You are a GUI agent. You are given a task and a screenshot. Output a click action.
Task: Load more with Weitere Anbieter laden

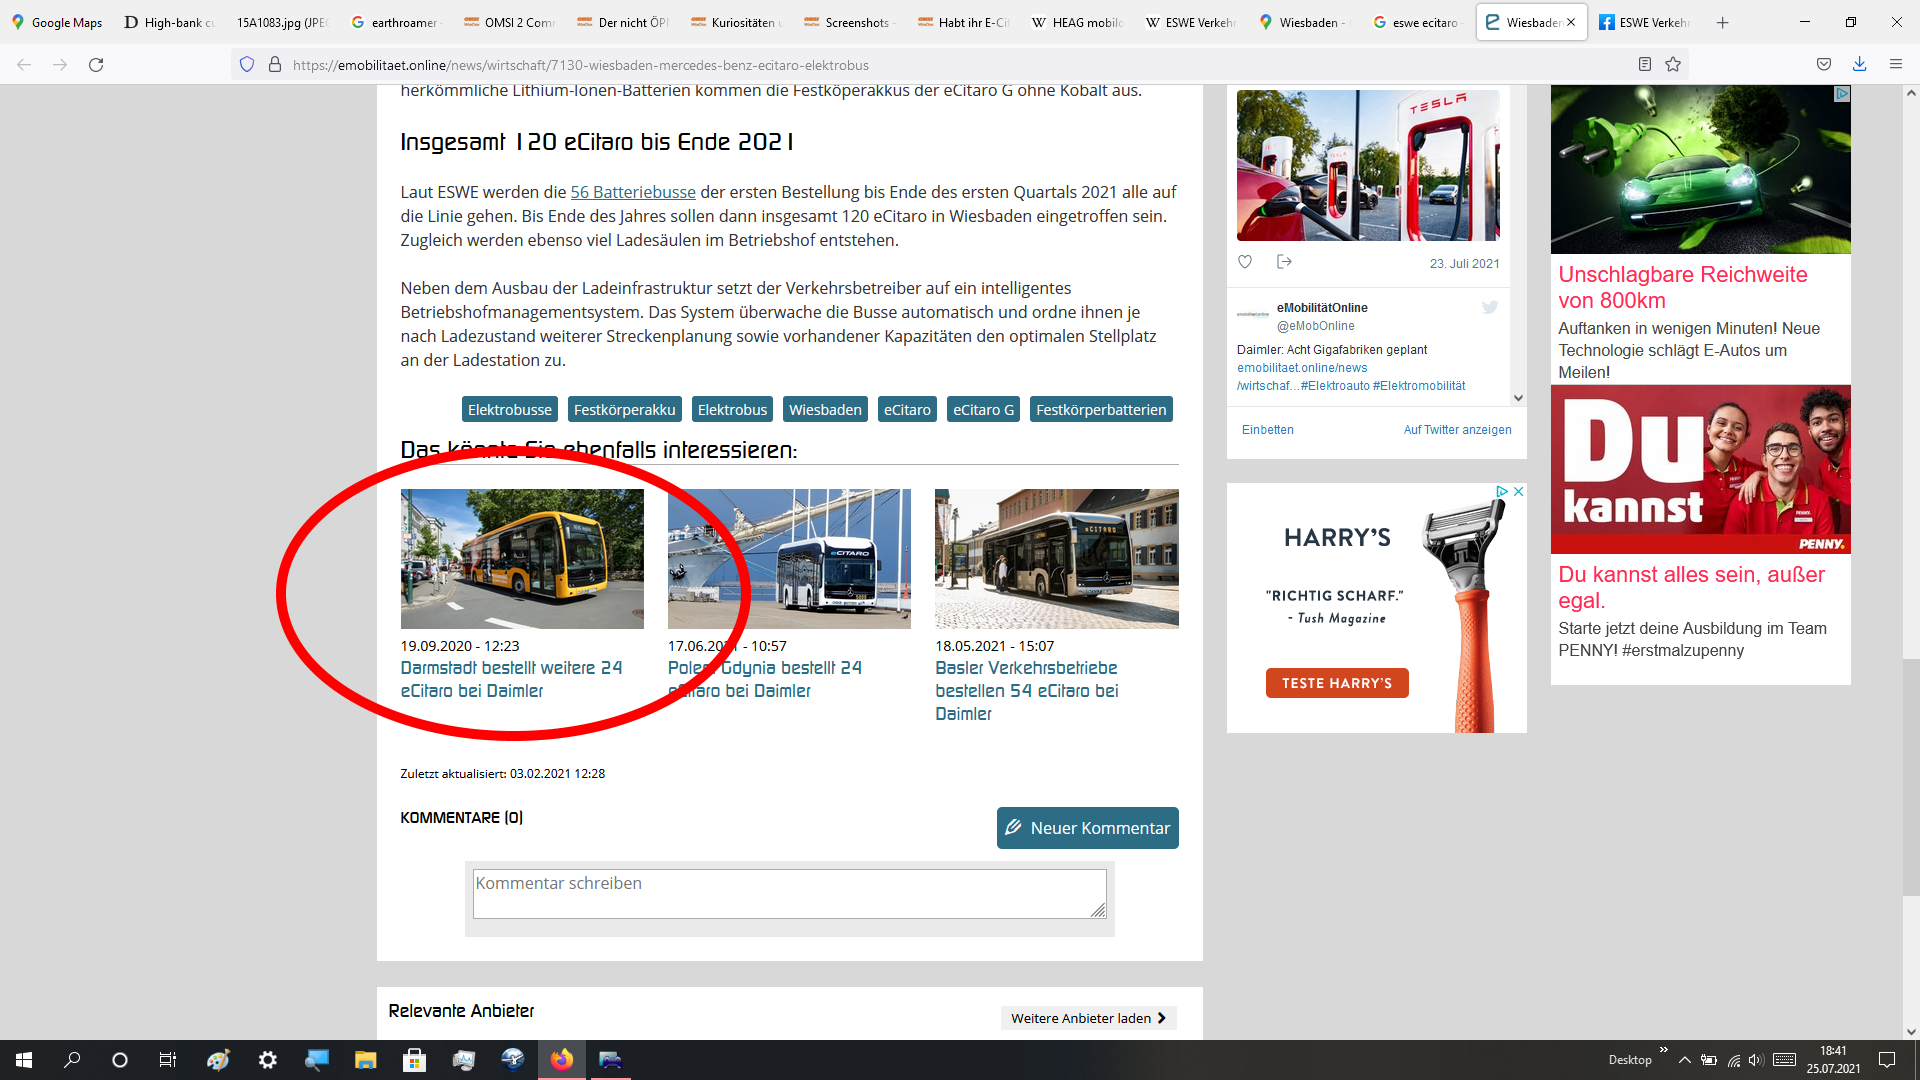coord(1088,1018)
